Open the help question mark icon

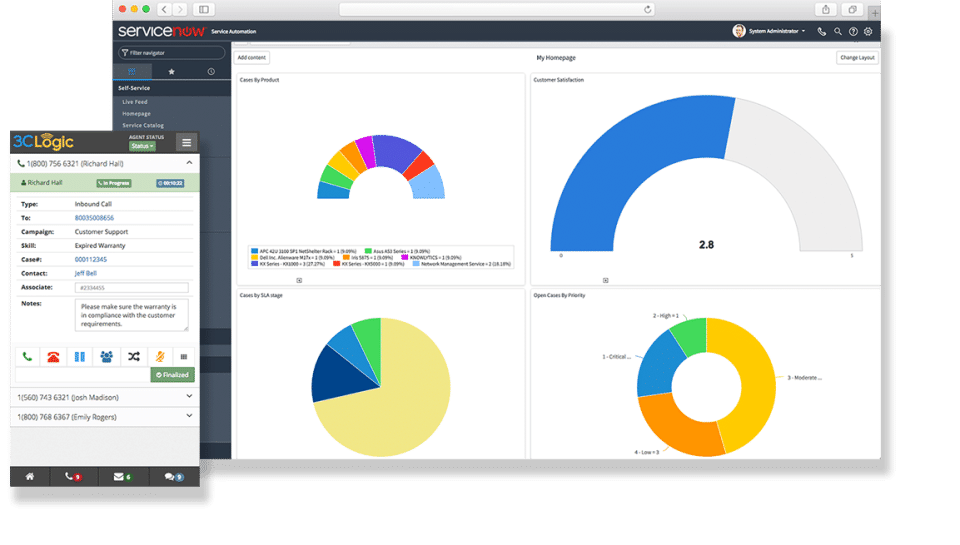tap(853, 31)
